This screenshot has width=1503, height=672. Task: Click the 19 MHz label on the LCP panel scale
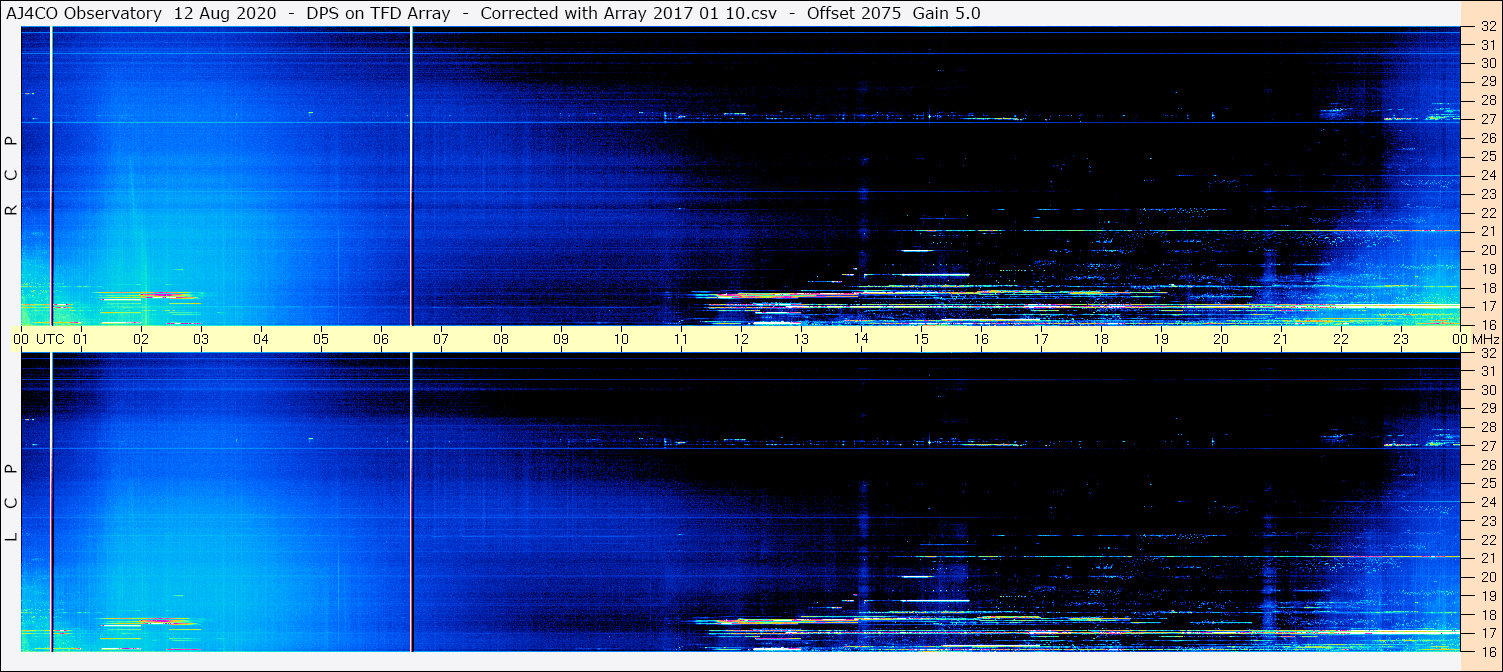(1487, 595)
